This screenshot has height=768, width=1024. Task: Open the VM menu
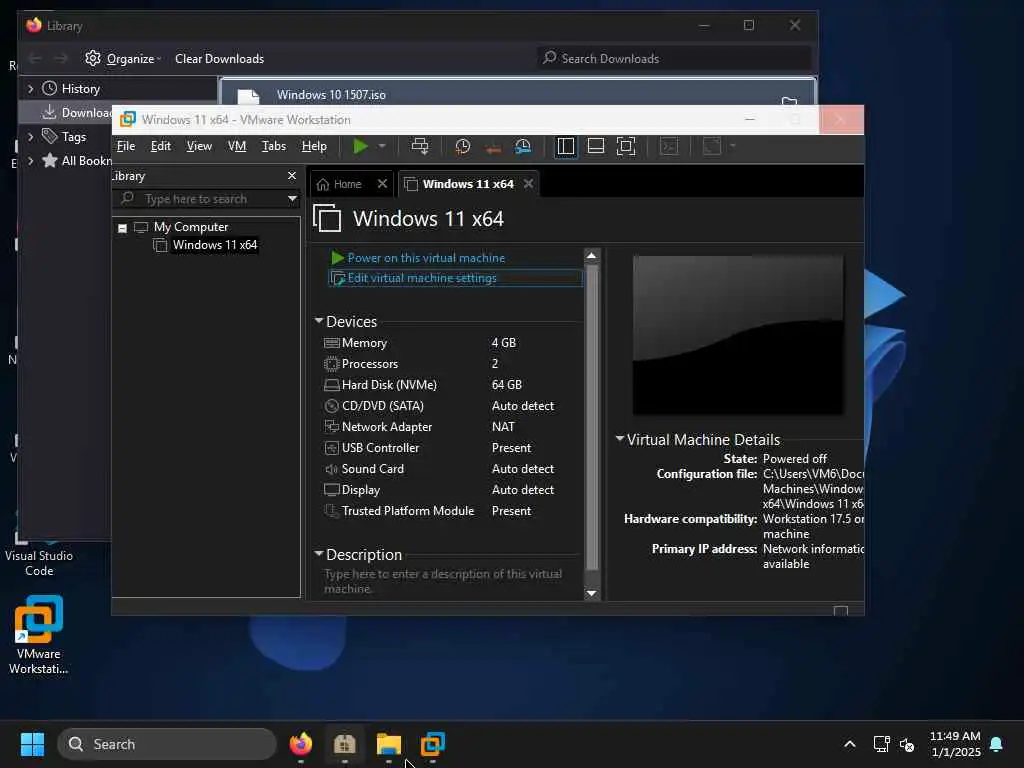(237, 146)
